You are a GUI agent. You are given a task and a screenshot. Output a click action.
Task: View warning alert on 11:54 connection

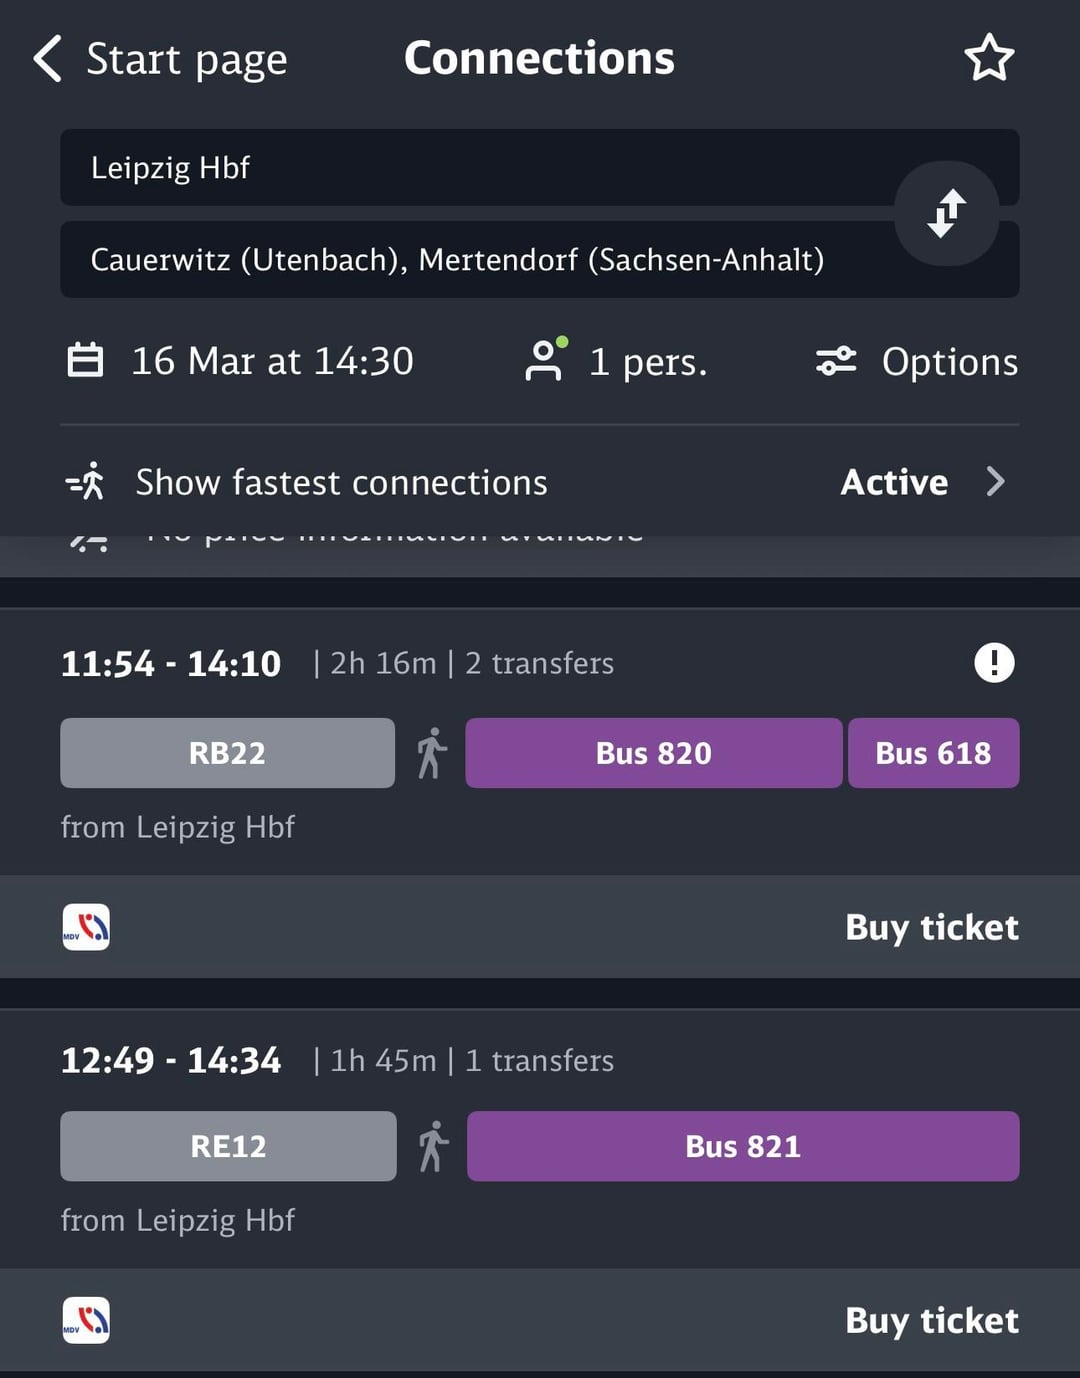[x=994, y=662]
